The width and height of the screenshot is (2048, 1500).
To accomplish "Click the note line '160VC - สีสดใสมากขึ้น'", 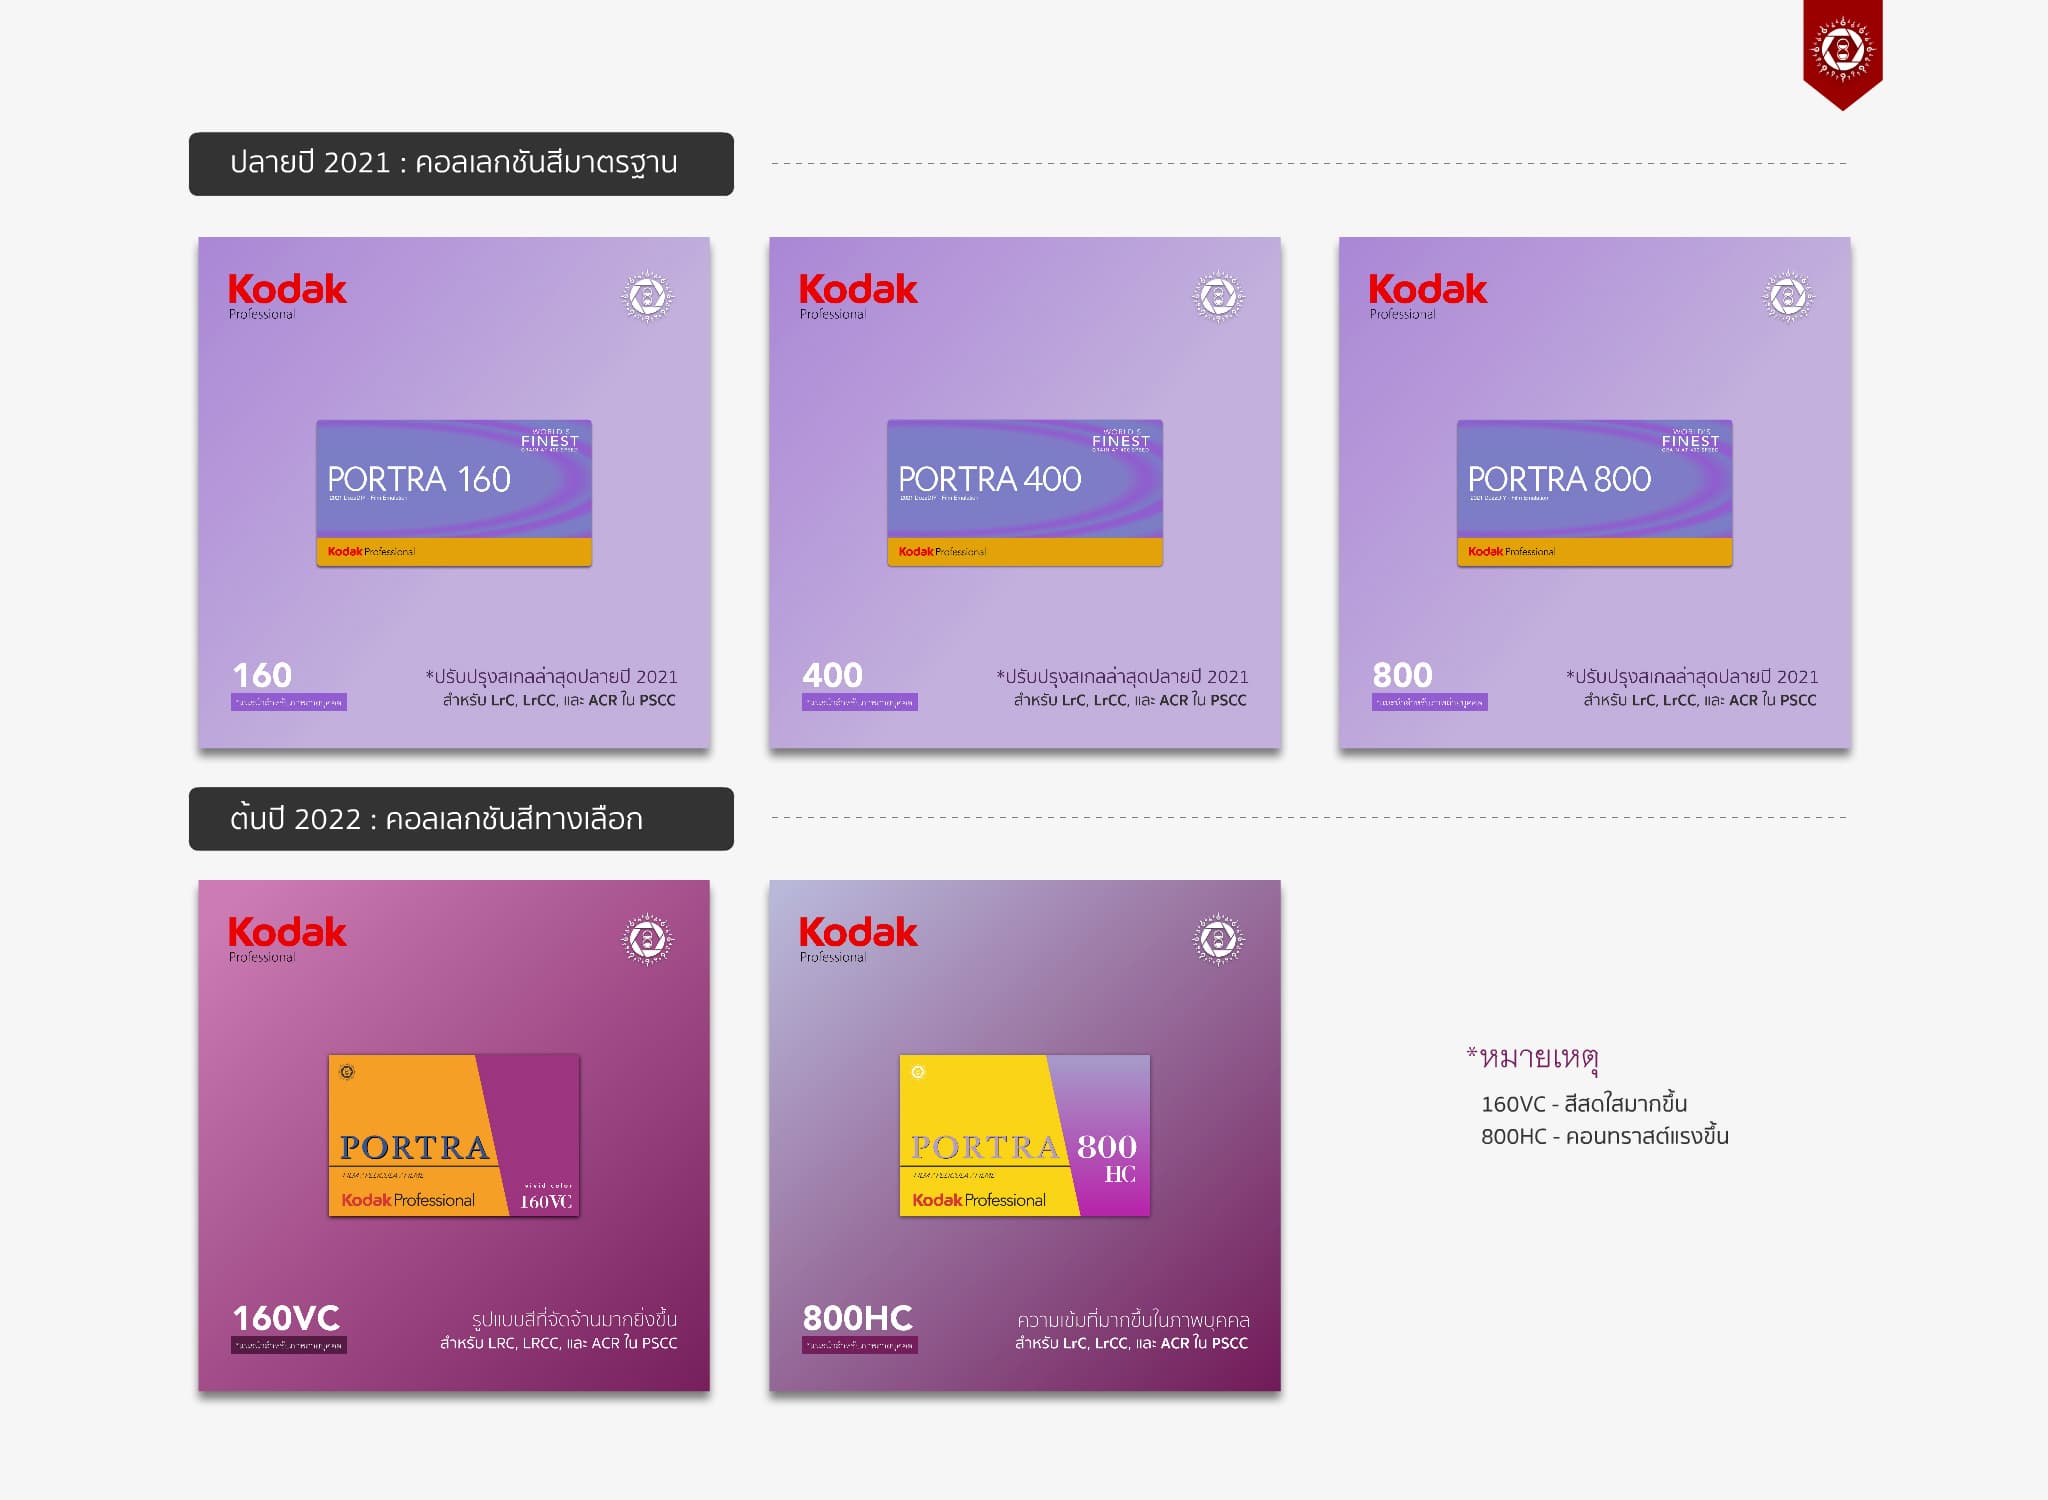I will pyautogui.click(x=1584, y=1104).
